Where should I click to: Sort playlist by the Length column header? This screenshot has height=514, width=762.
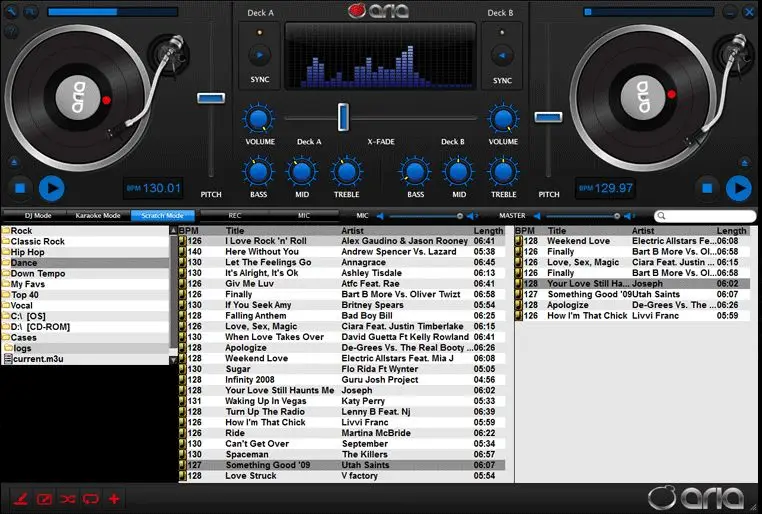click(x=731, y=231)
